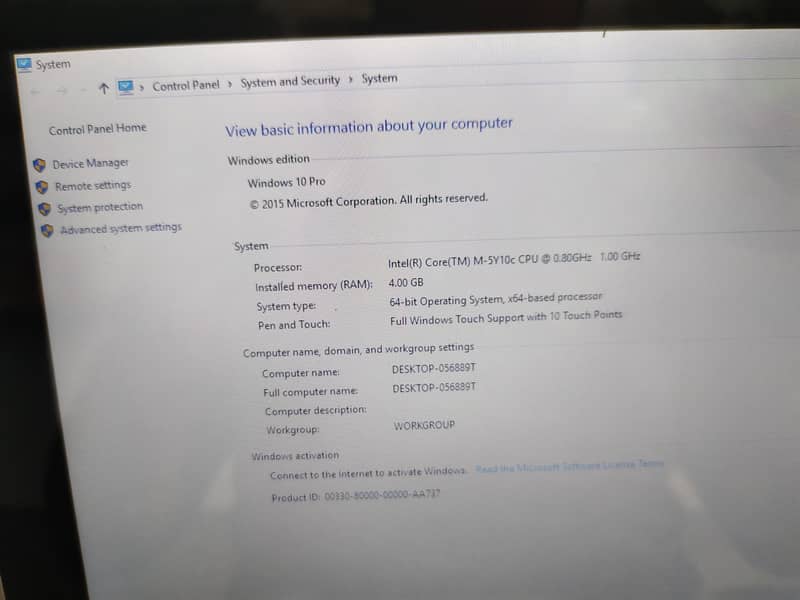Screen dimensions: 800x600
Task: Read the Microsoft Software License Terms link
Action: point(569,466)
